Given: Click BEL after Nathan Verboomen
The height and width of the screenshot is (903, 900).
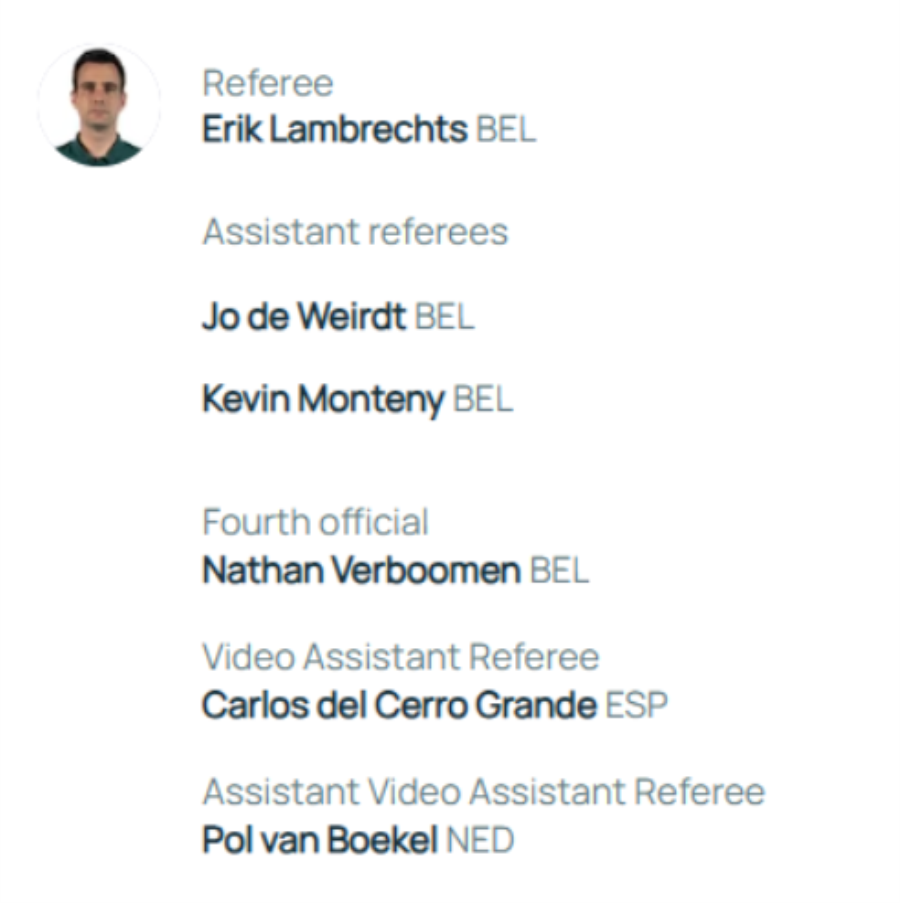Looking at the screenshot, I should coord(559,571).
